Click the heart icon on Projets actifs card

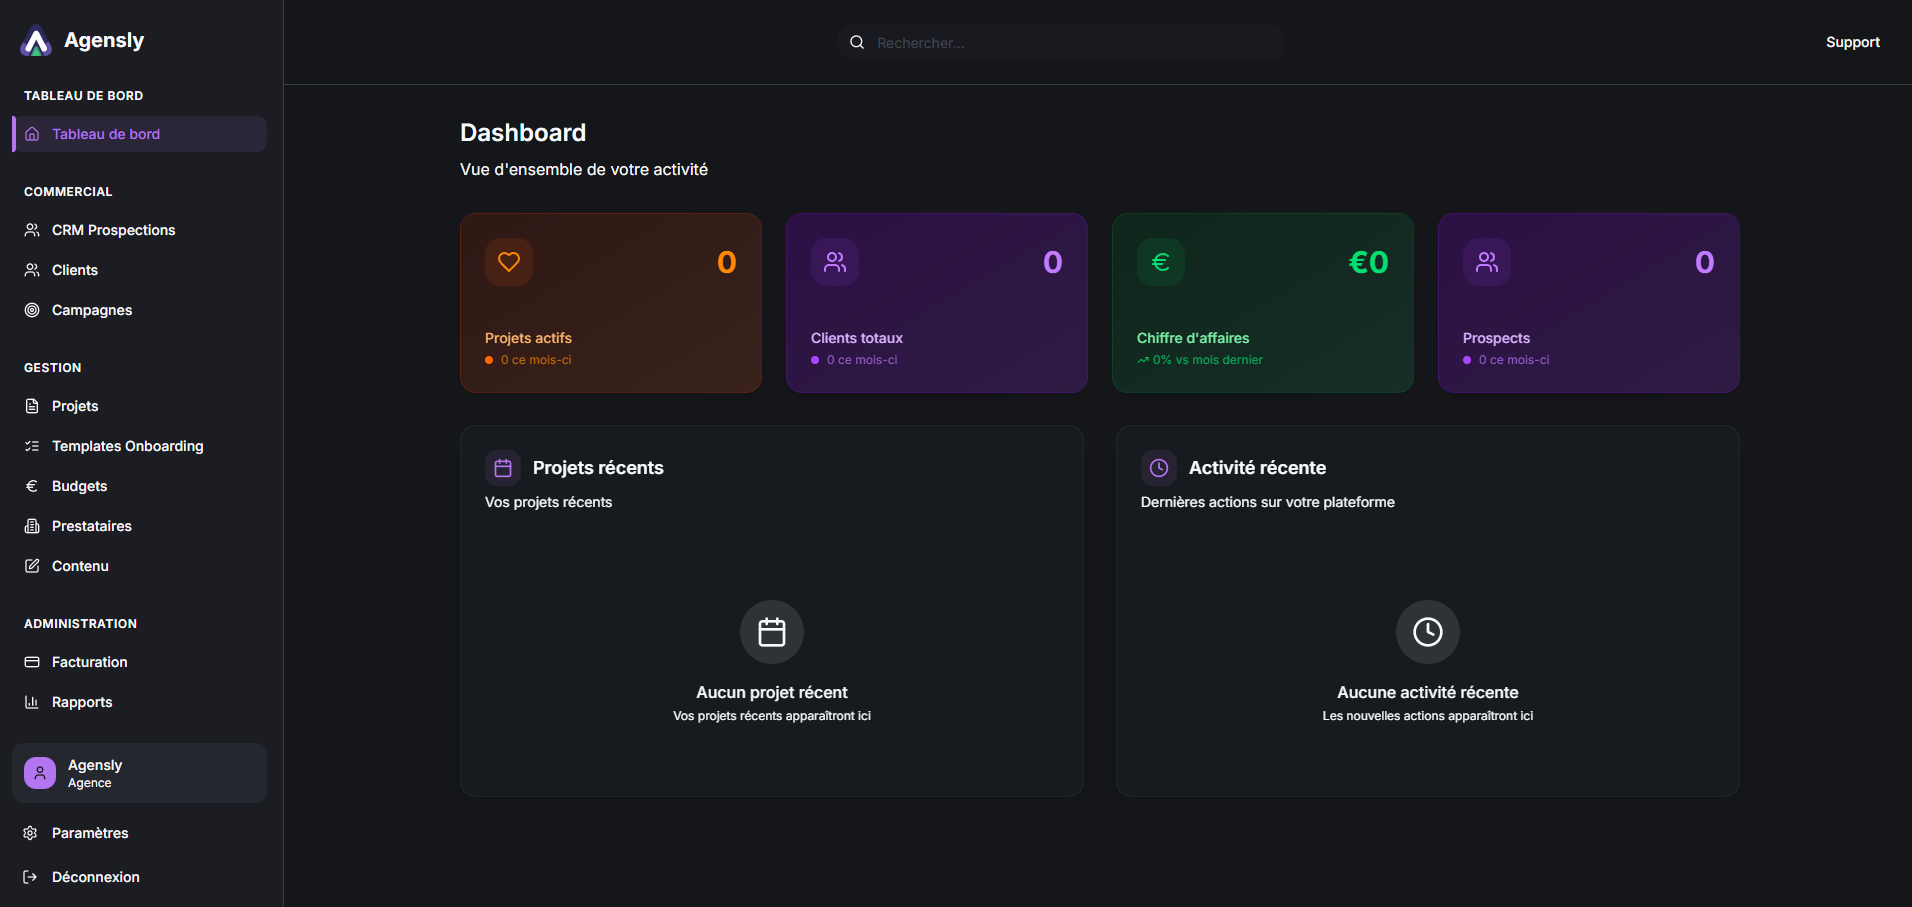click(509, 261)
